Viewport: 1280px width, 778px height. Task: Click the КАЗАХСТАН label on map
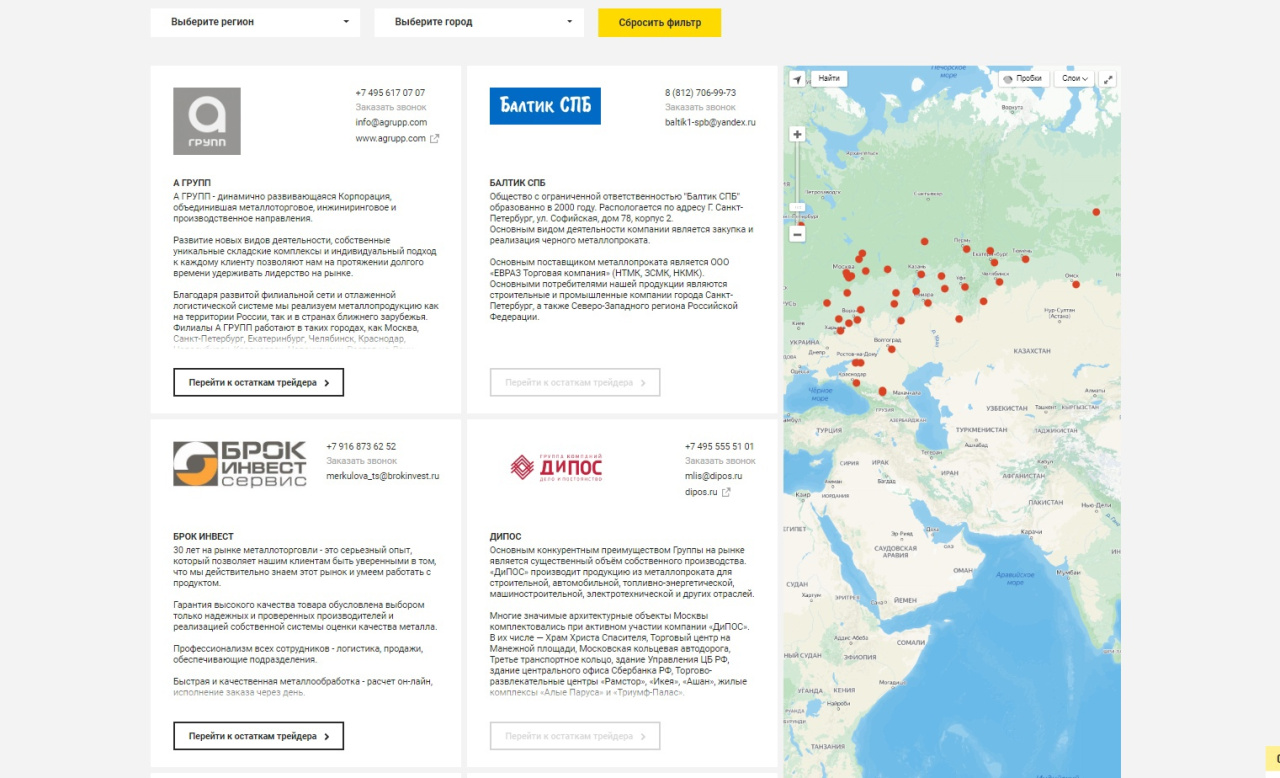pyautogui.click(x=1032, y=351)
